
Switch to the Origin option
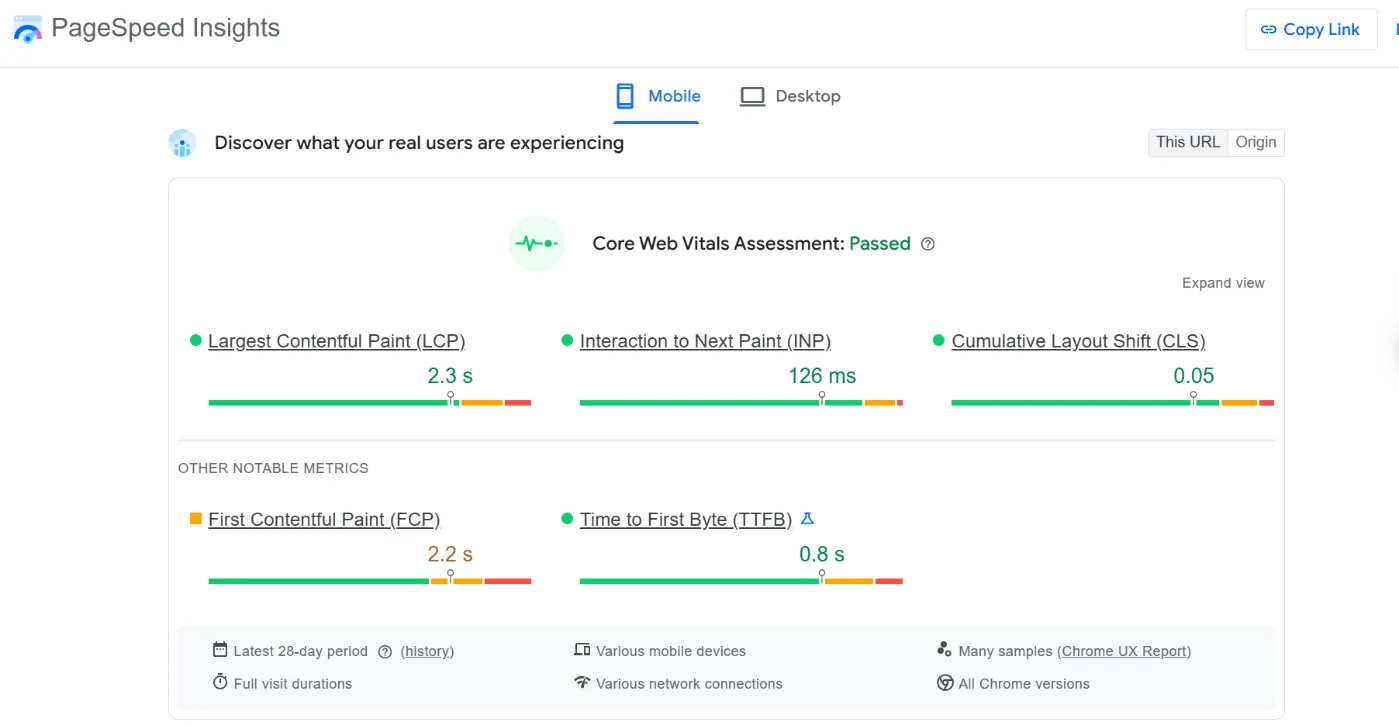1256,142
